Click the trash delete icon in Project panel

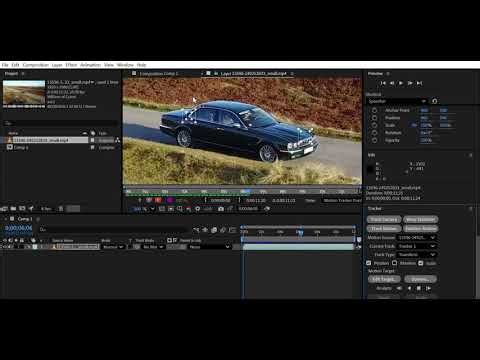pos(61,209)
